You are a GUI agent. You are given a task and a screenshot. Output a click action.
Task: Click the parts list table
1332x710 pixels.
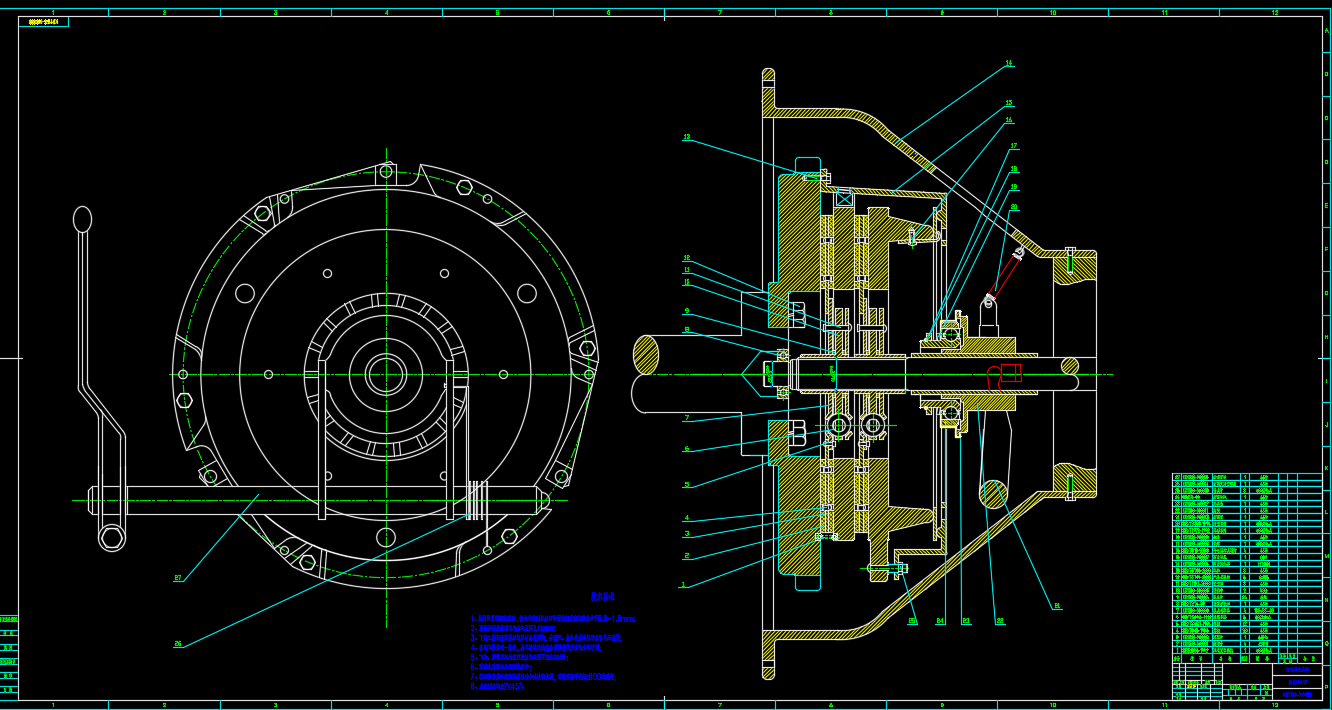tap(1246, 565)
